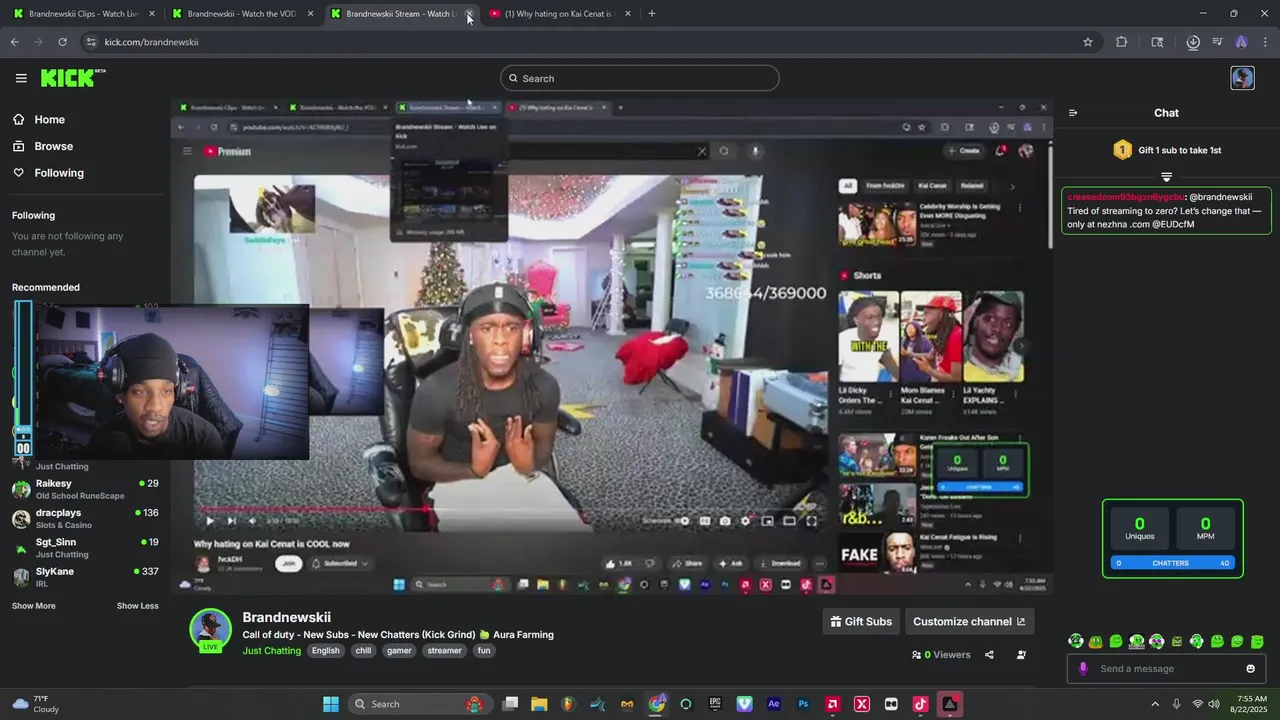This screenshot has width=1280, height=720.
Task: Switch to Brandnewskii Clips browser tab
Action: pos(84,14)
